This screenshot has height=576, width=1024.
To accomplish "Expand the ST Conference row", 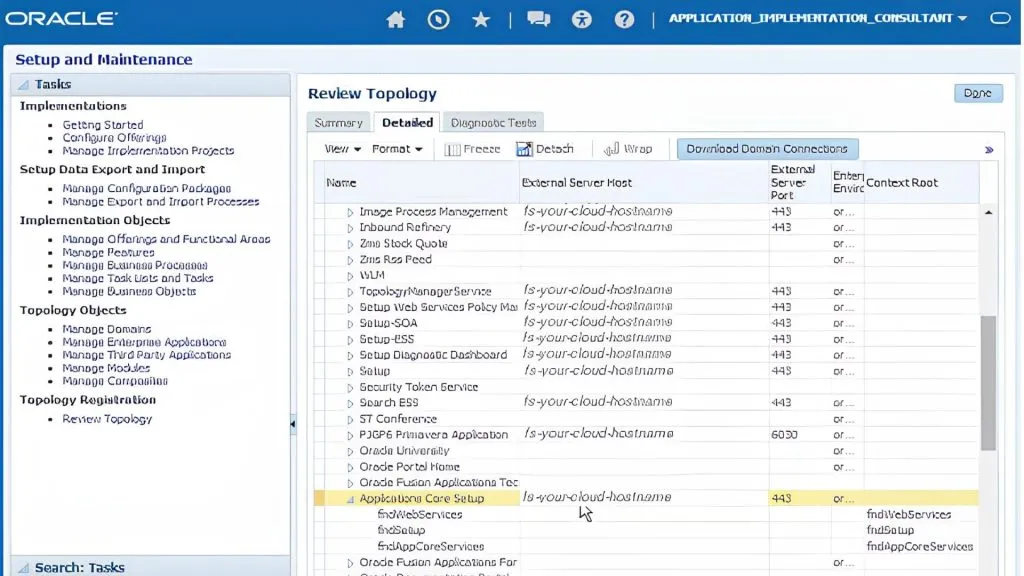I will (x=350, y=420).
